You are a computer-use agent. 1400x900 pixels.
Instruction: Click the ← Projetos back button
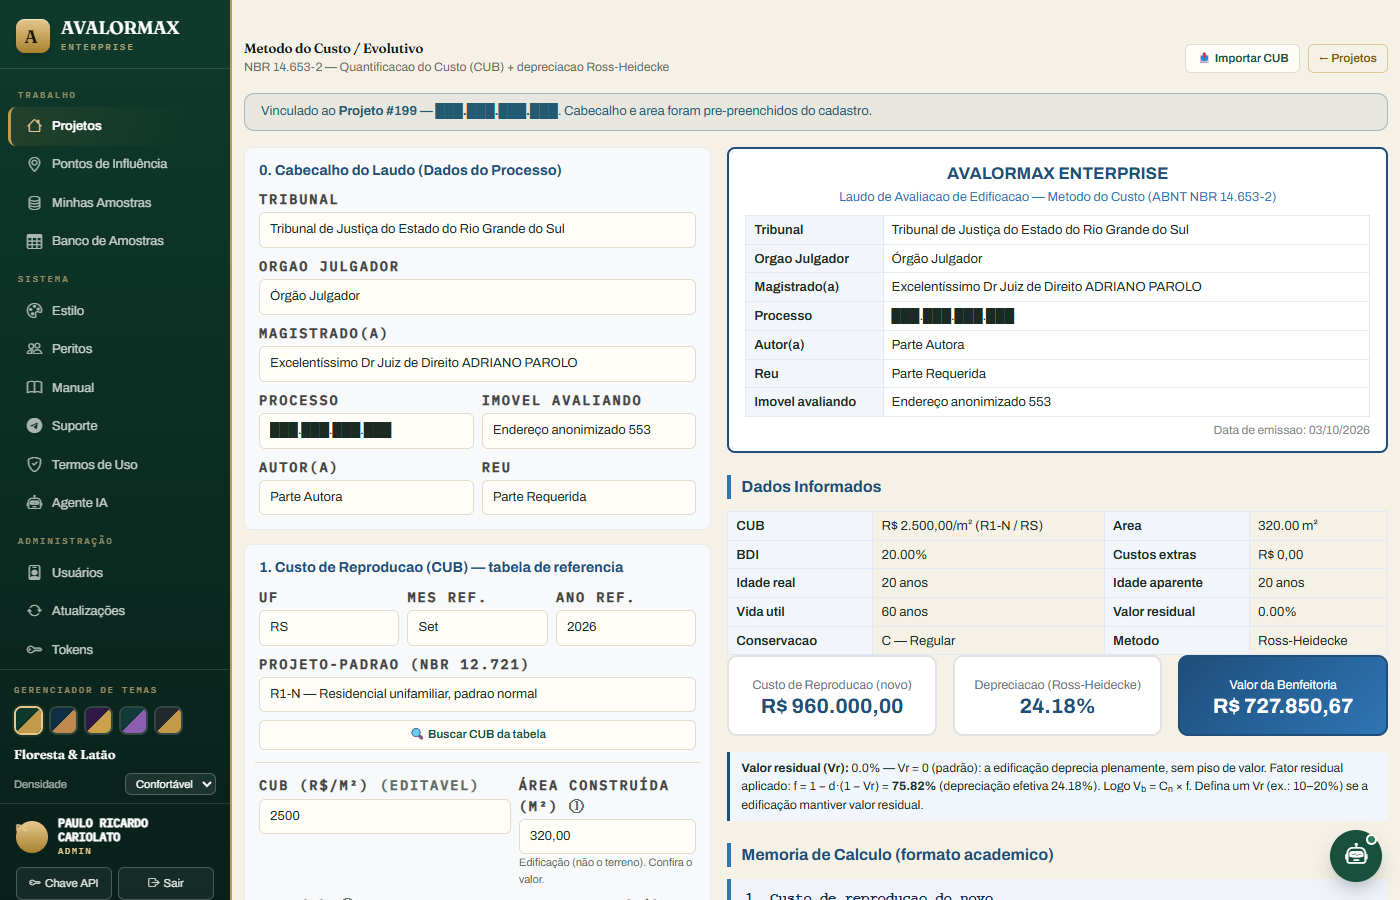1348,58
